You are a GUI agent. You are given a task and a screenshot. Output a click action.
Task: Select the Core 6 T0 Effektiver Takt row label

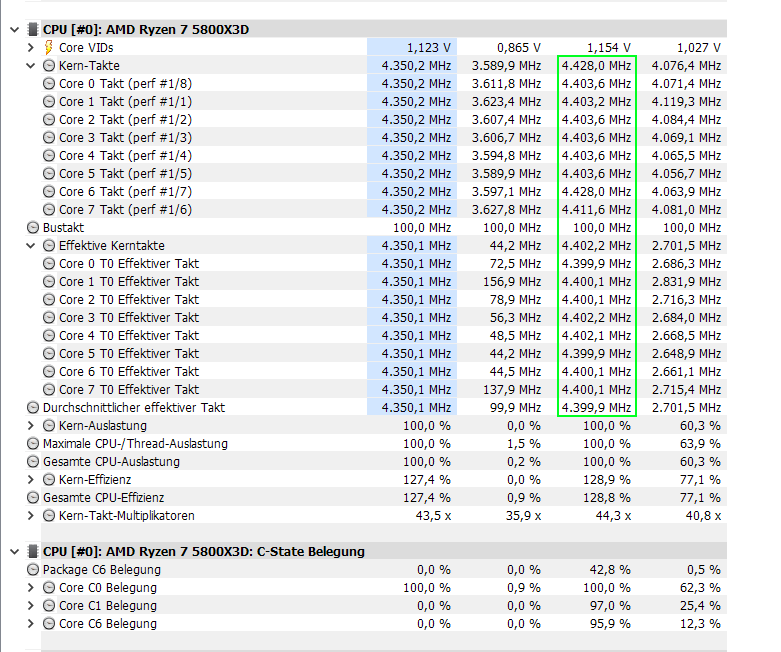click(x=129, y=372)
